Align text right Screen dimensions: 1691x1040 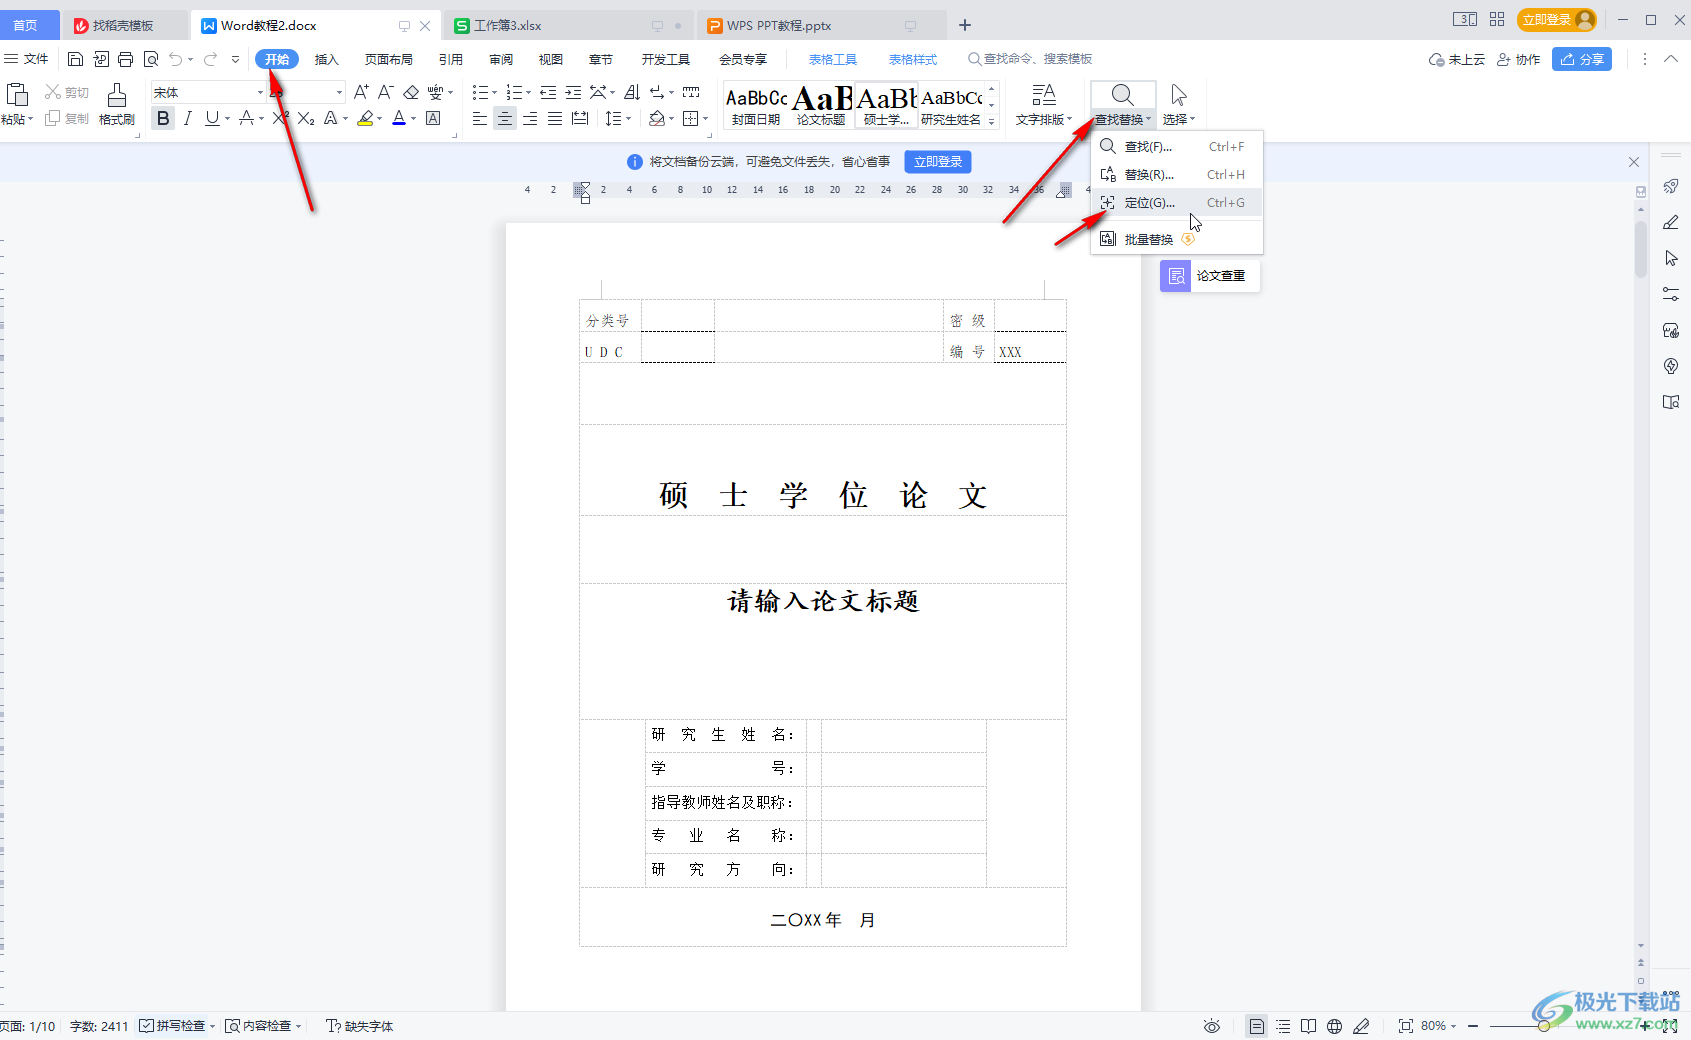(530, 119)
